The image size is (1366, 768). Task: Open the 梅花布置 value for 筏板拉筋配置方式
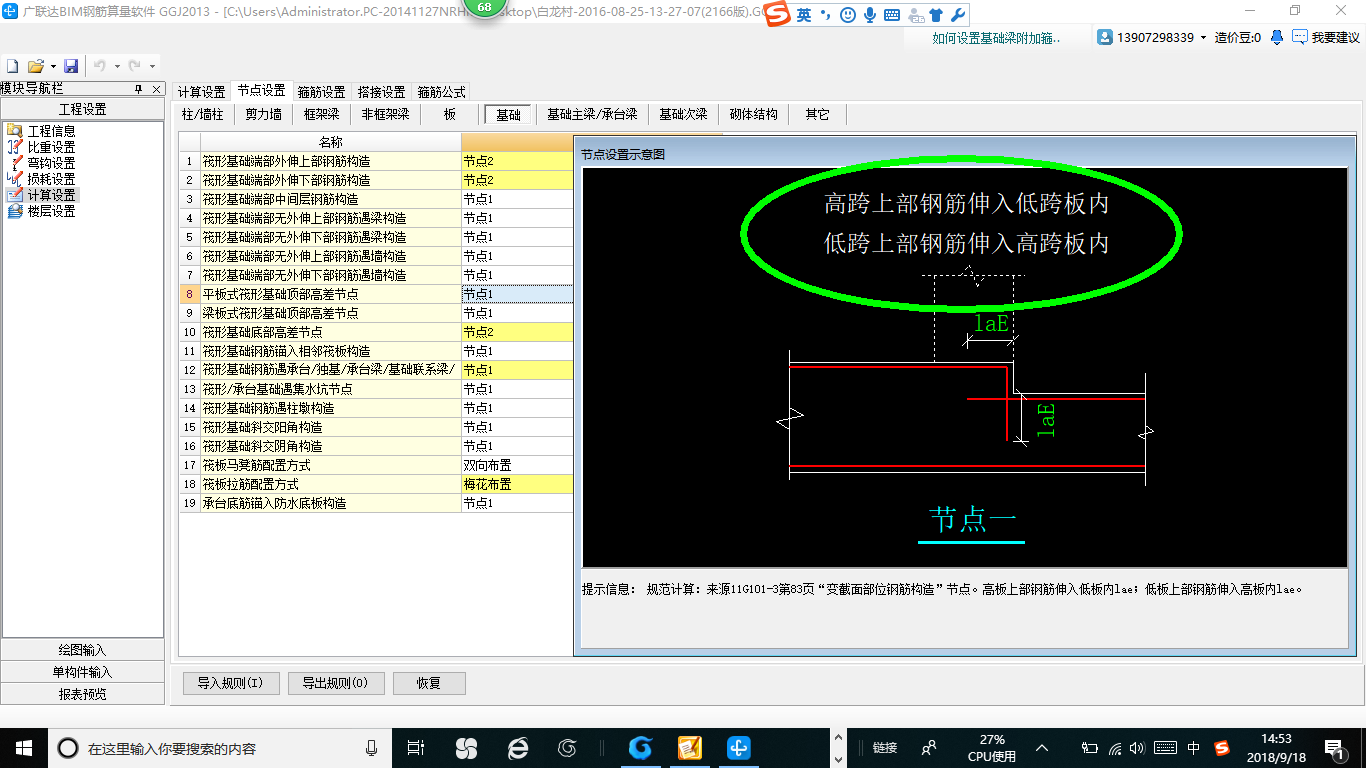click(x=517, y=484)
